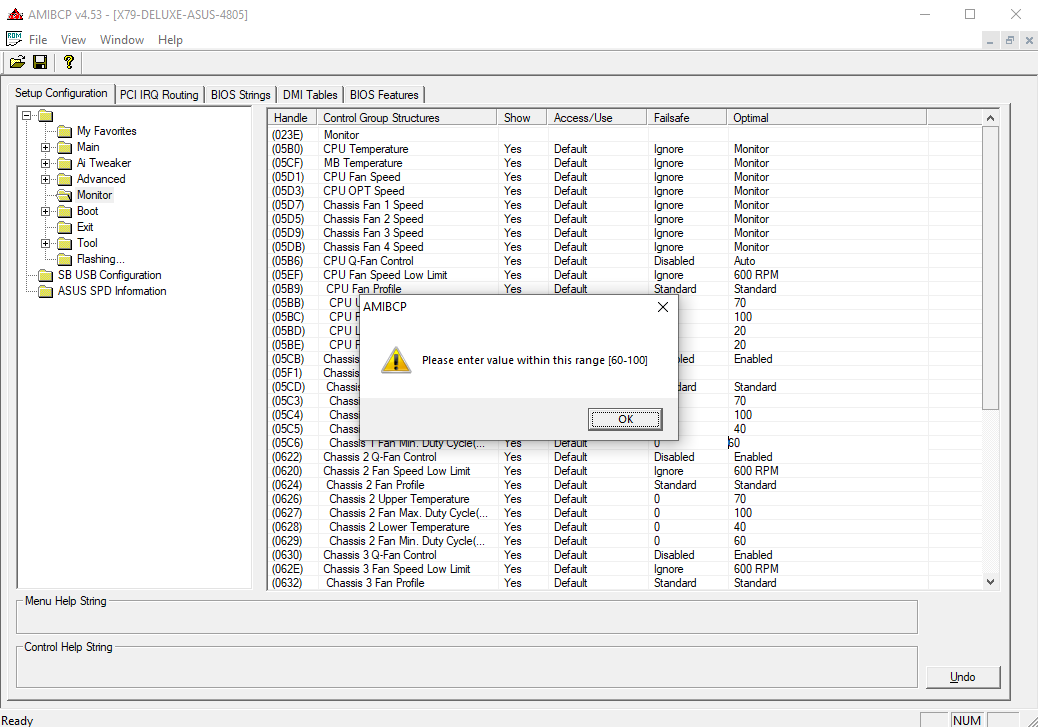Confirm the range warning with OK

click(x=625, y=419)
